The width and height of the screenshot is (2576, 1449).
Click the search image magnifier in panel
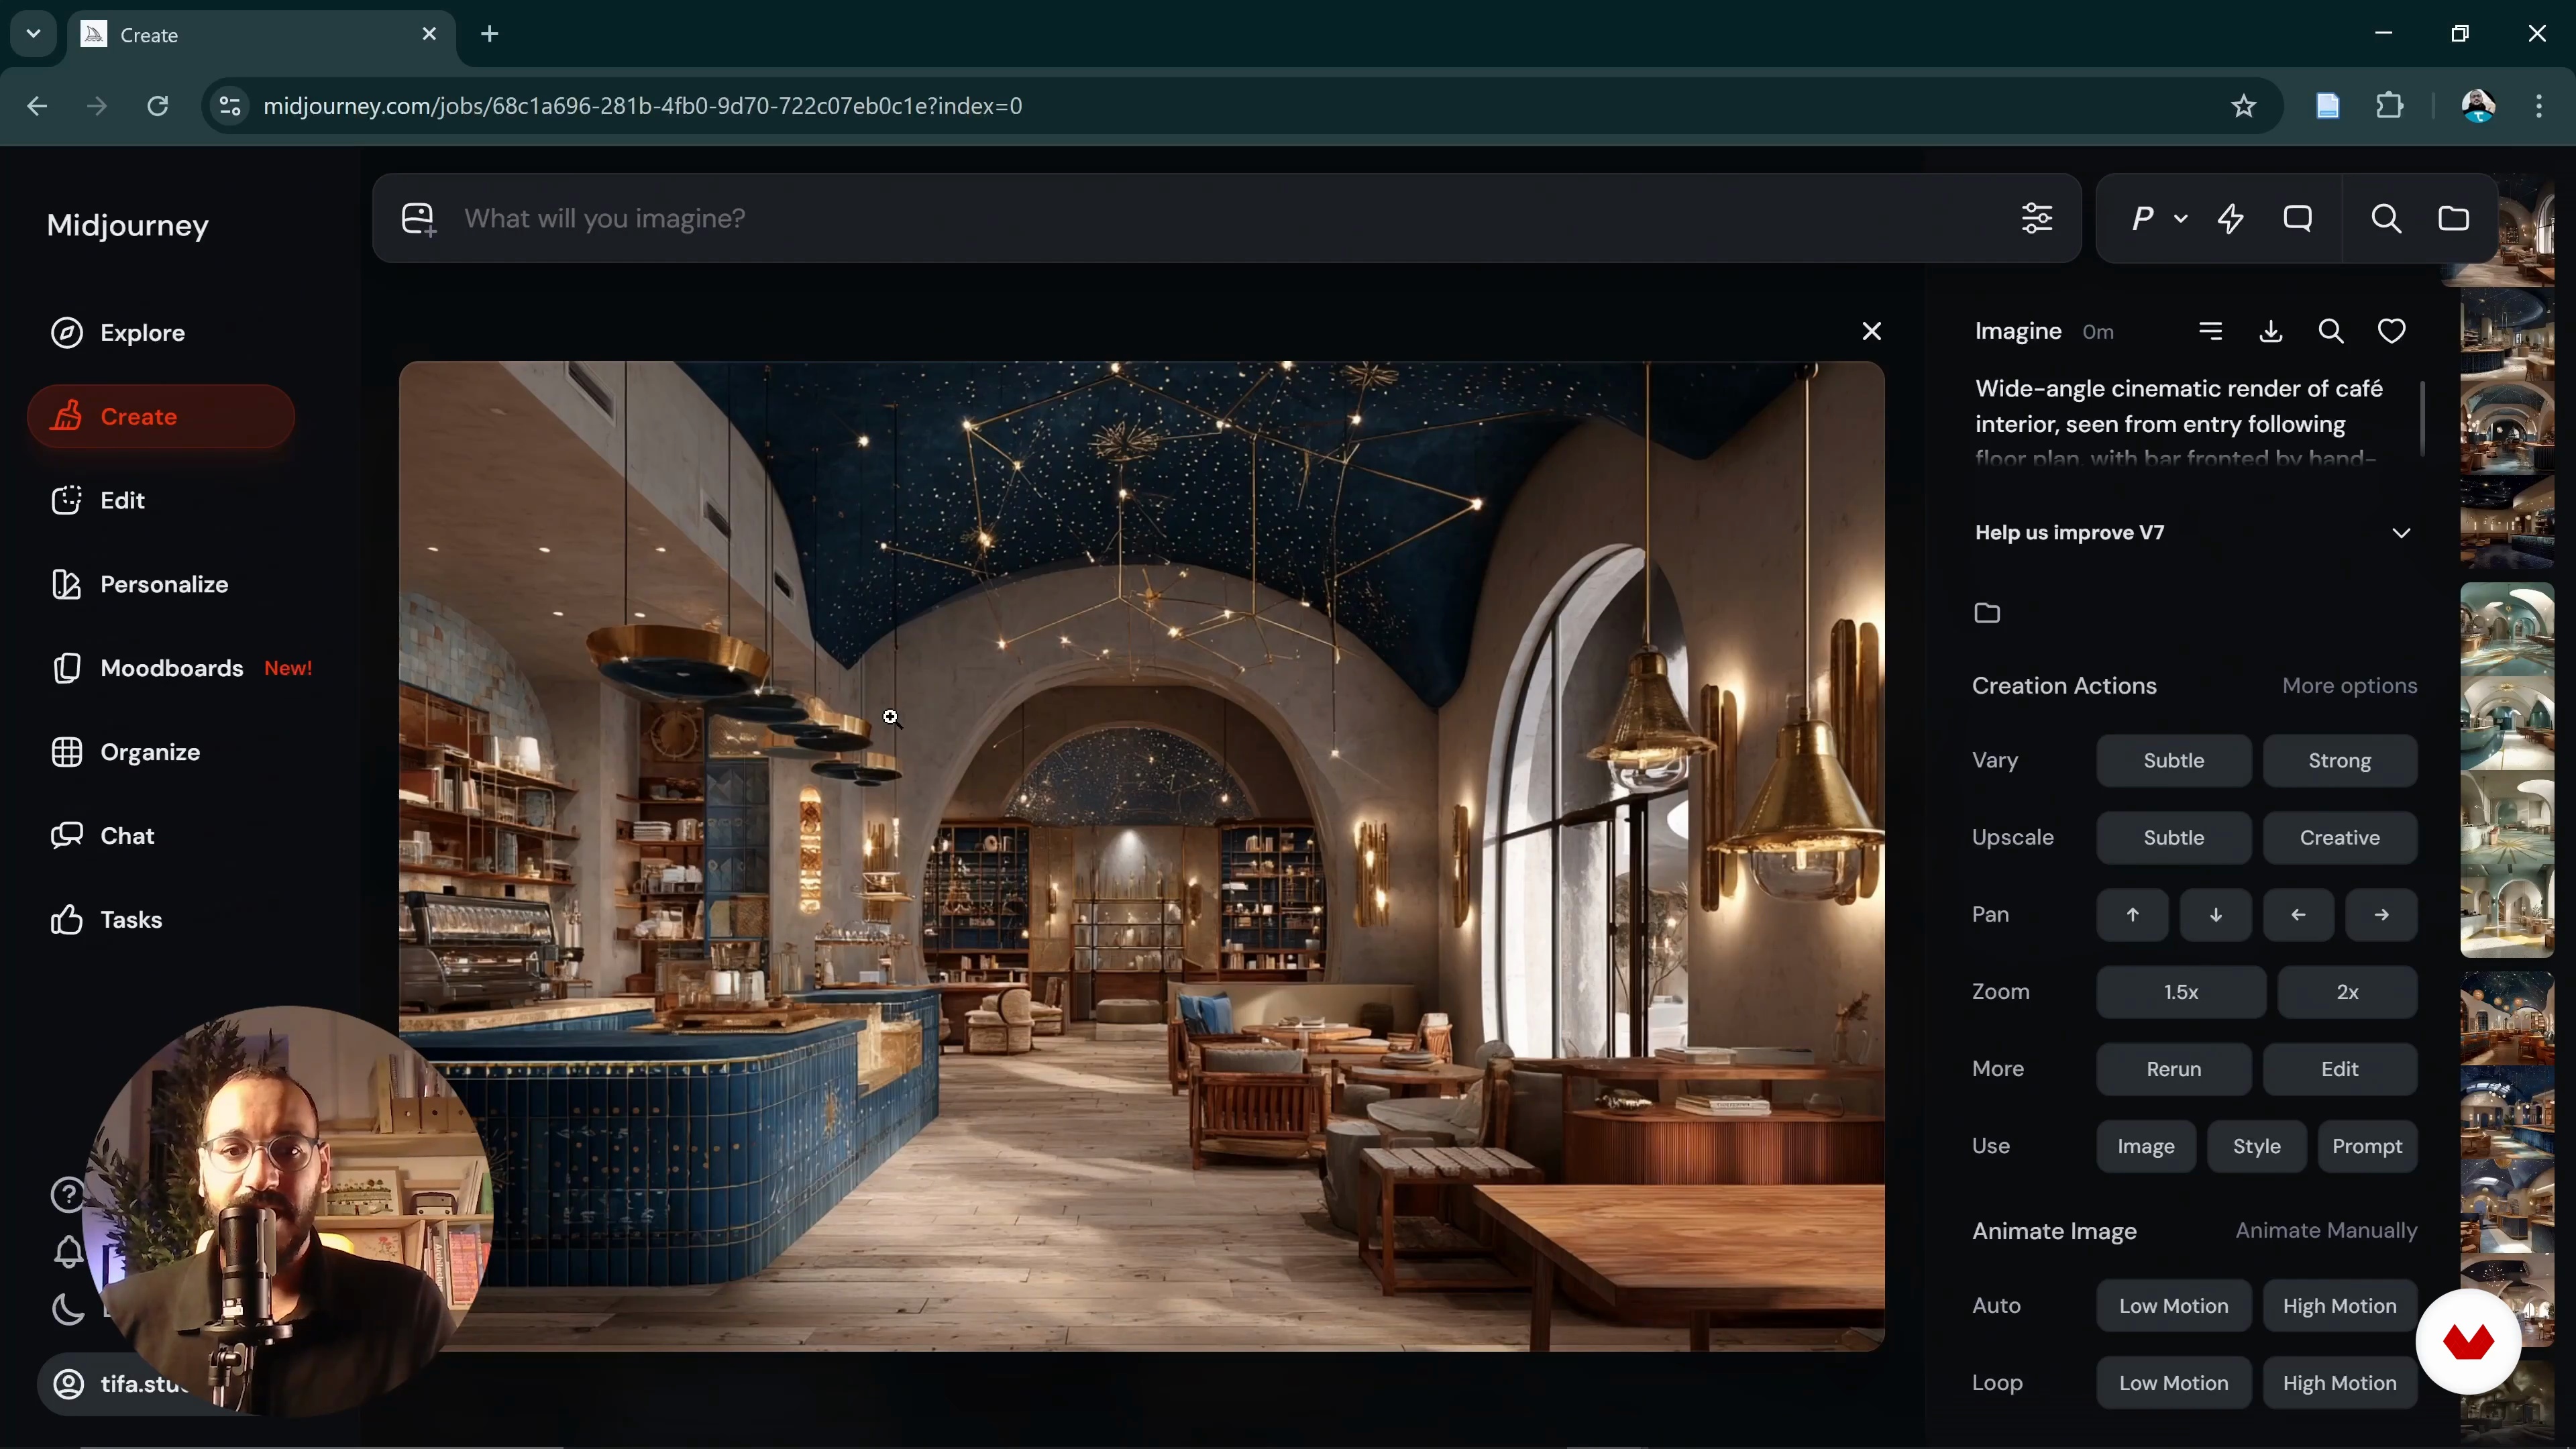[2331, 331]
